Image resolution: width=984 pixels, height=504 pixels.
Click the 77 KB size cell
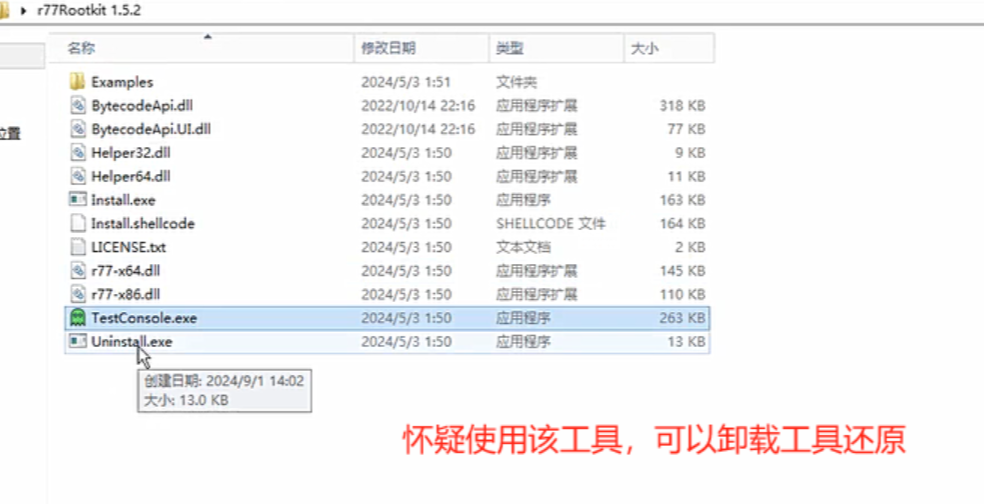[687, 129]
